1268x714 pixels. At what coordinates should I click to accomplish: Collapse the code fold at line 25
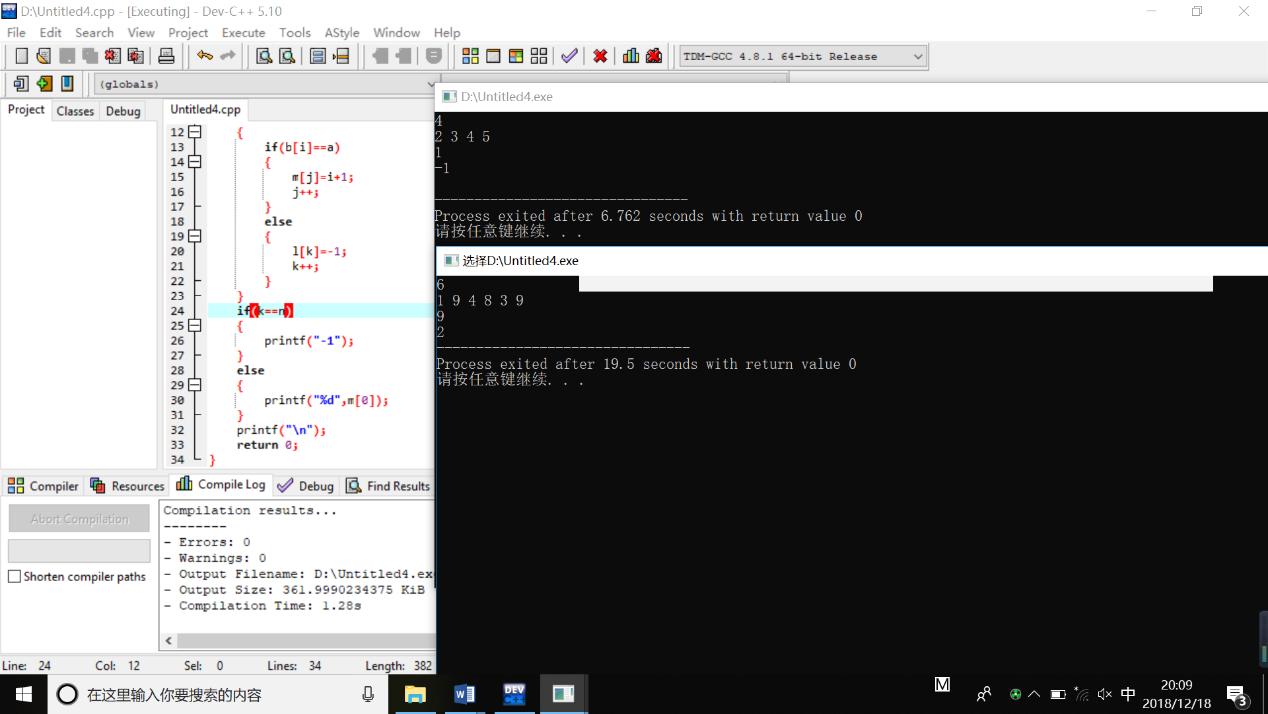click(195, 326)
